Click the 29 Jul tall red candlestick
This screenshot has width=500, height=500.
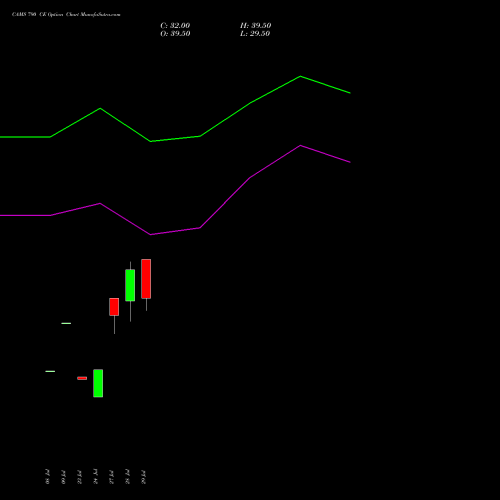[146, 279]
